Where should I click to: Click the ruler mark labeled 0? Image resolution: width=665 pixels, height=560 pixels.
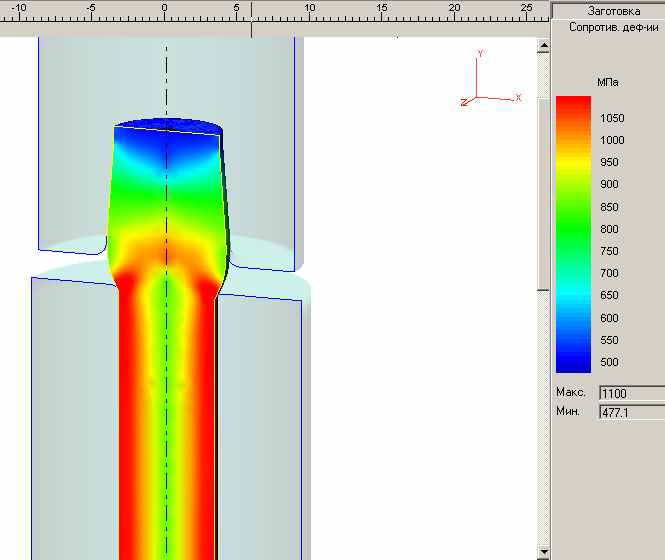point(165,8)
